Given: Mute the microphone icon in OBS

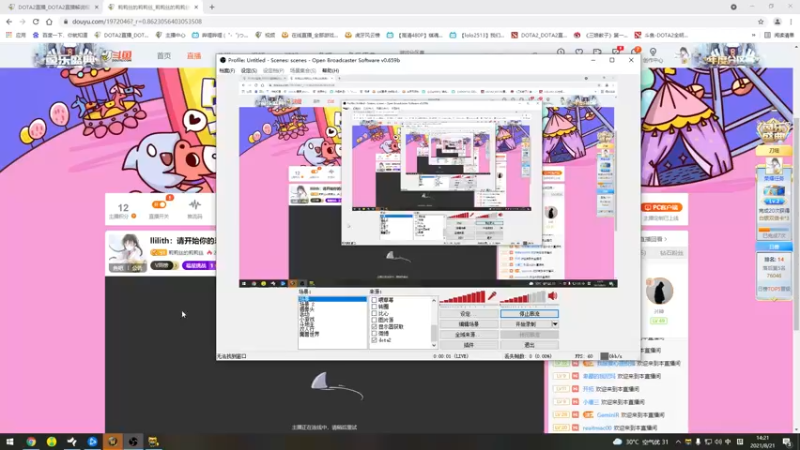Looking at the screenshot, I should pos(492,296).
